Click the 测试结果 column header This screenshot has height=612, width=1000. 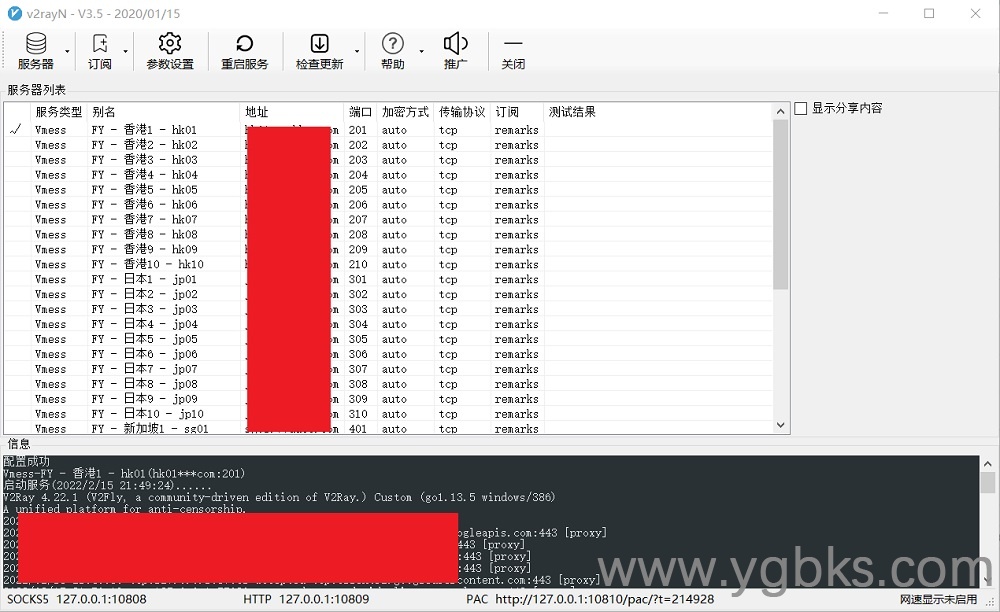click(x=658, y=112)
